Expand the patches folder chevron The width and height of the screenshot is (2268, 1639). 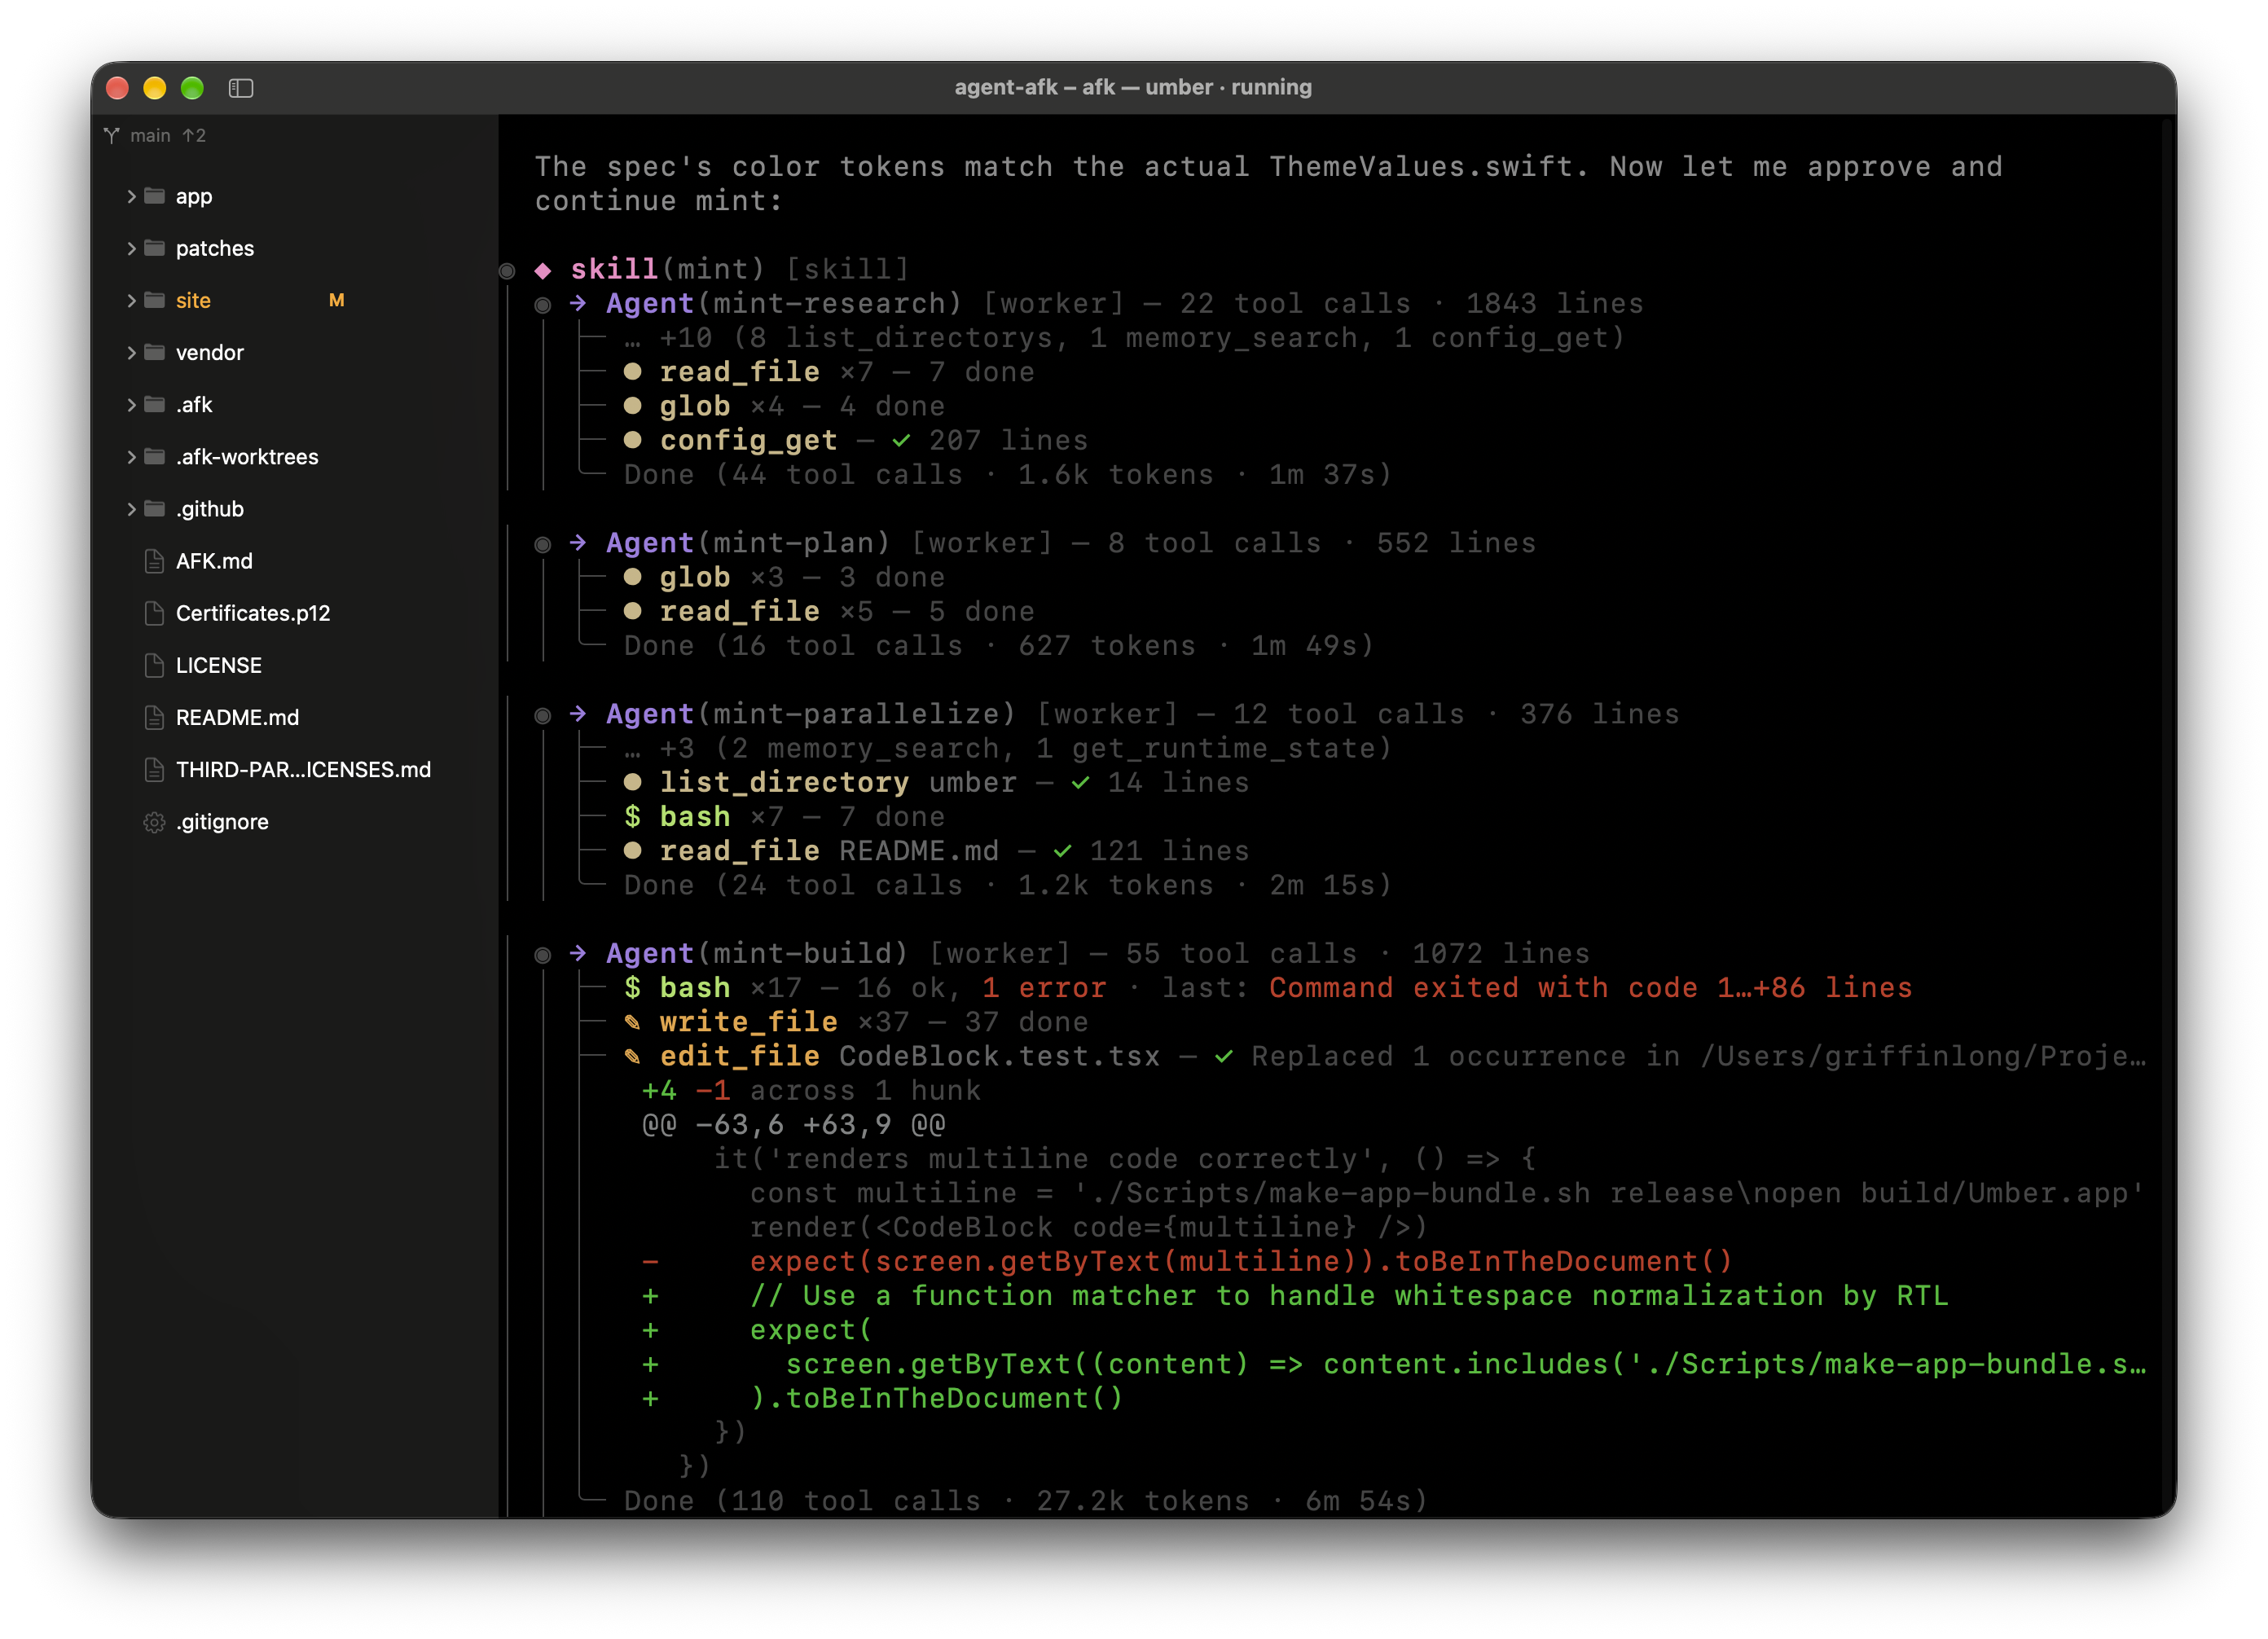pos(131,248)
